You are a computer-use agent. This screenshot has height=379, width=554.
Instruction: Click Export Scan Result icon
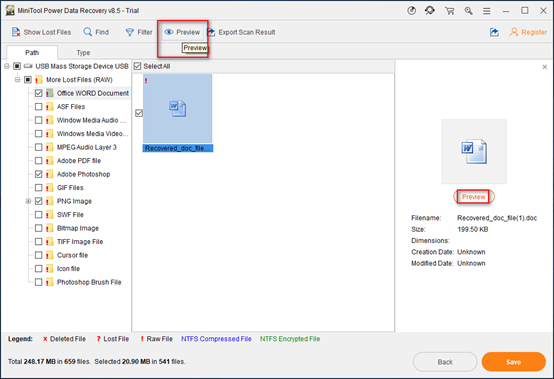click(211, 32)
